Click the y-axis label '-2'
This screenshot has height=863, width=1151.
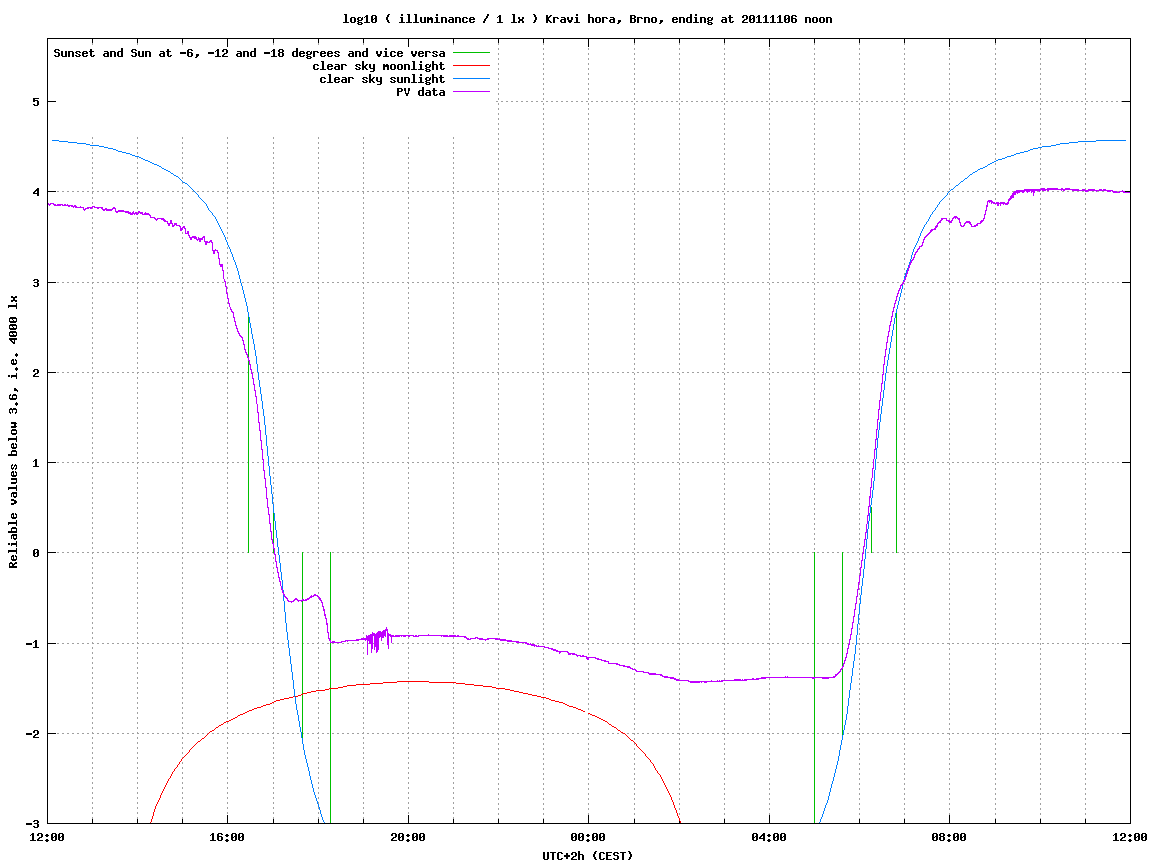pos(32,734)
